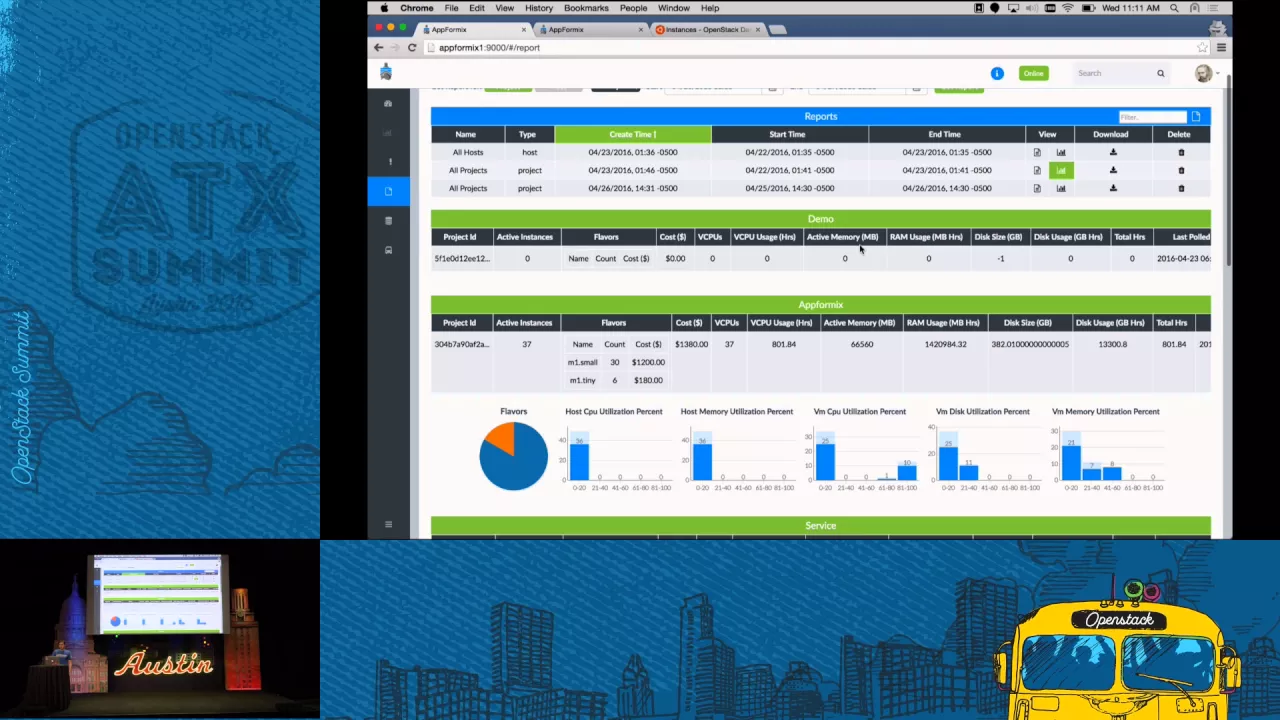This screenshot has width=1280, height=720.
Task: Click the Wi-Fi status icon
Action: point(1067,8)
